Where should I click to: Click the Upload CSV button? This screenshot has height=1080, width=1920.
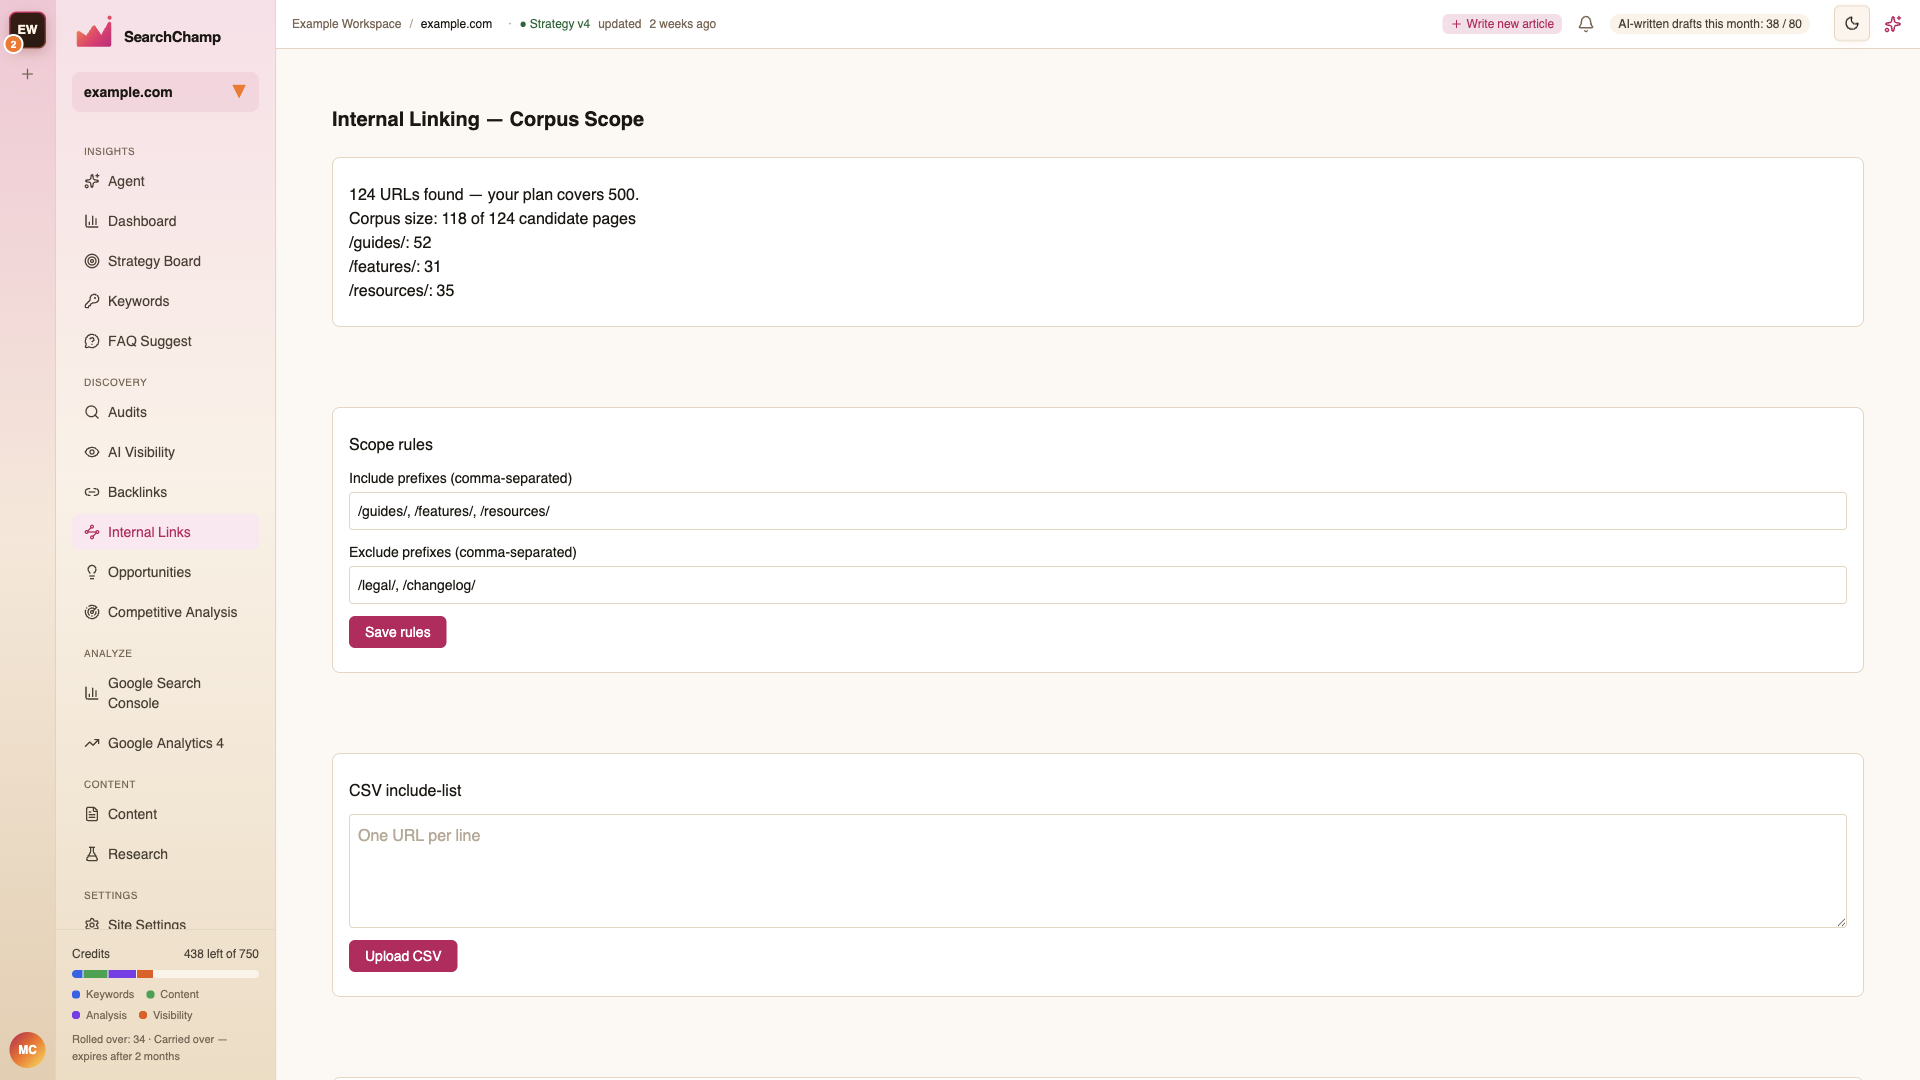(x=403, y=956)
